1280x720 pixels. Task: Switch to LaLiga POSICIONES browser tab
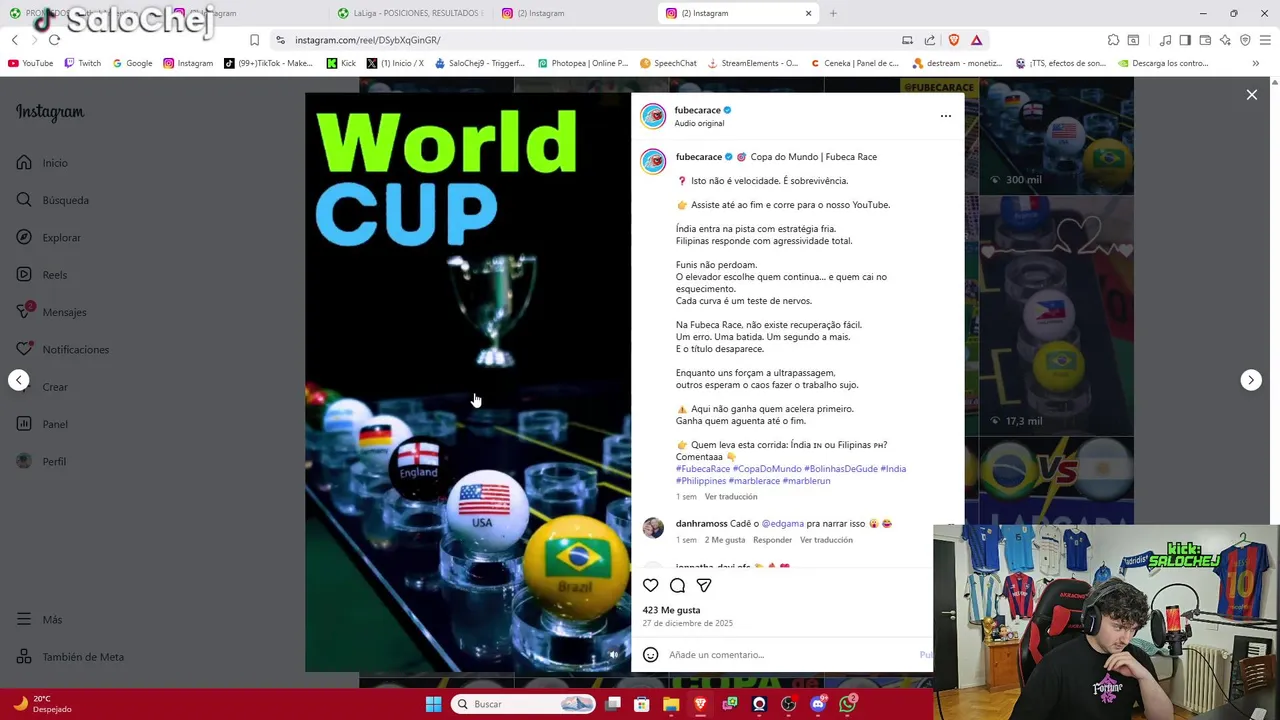coord(410,13)
